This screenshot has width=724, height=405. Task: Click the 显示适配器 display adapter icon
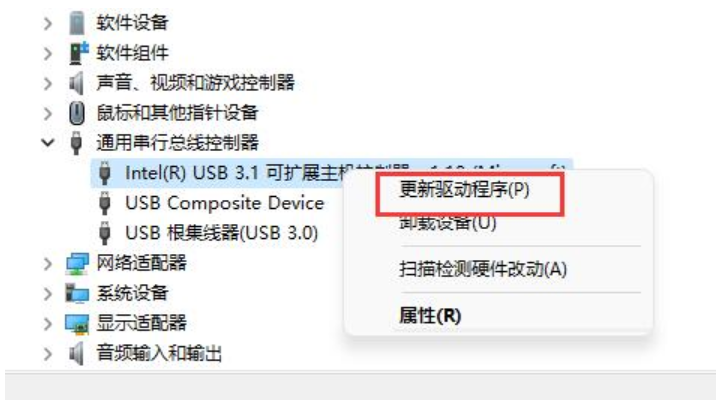[77, 324]
